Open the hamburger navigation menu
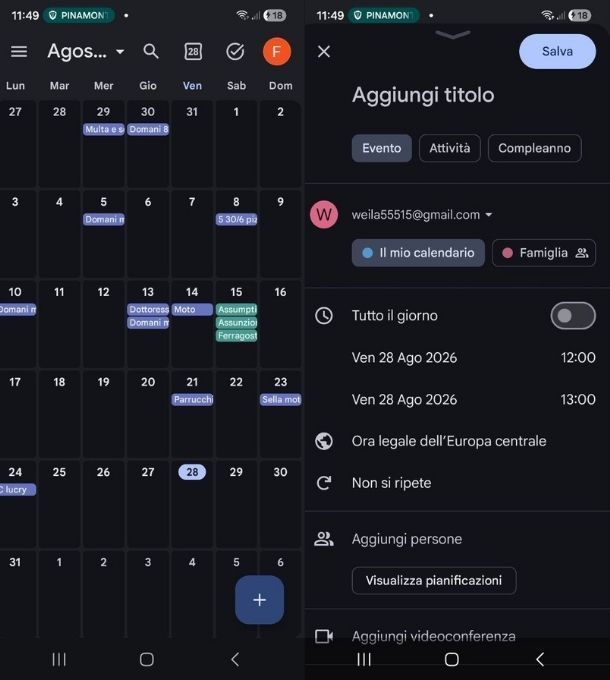610x680 pixels. pos(19,51)
